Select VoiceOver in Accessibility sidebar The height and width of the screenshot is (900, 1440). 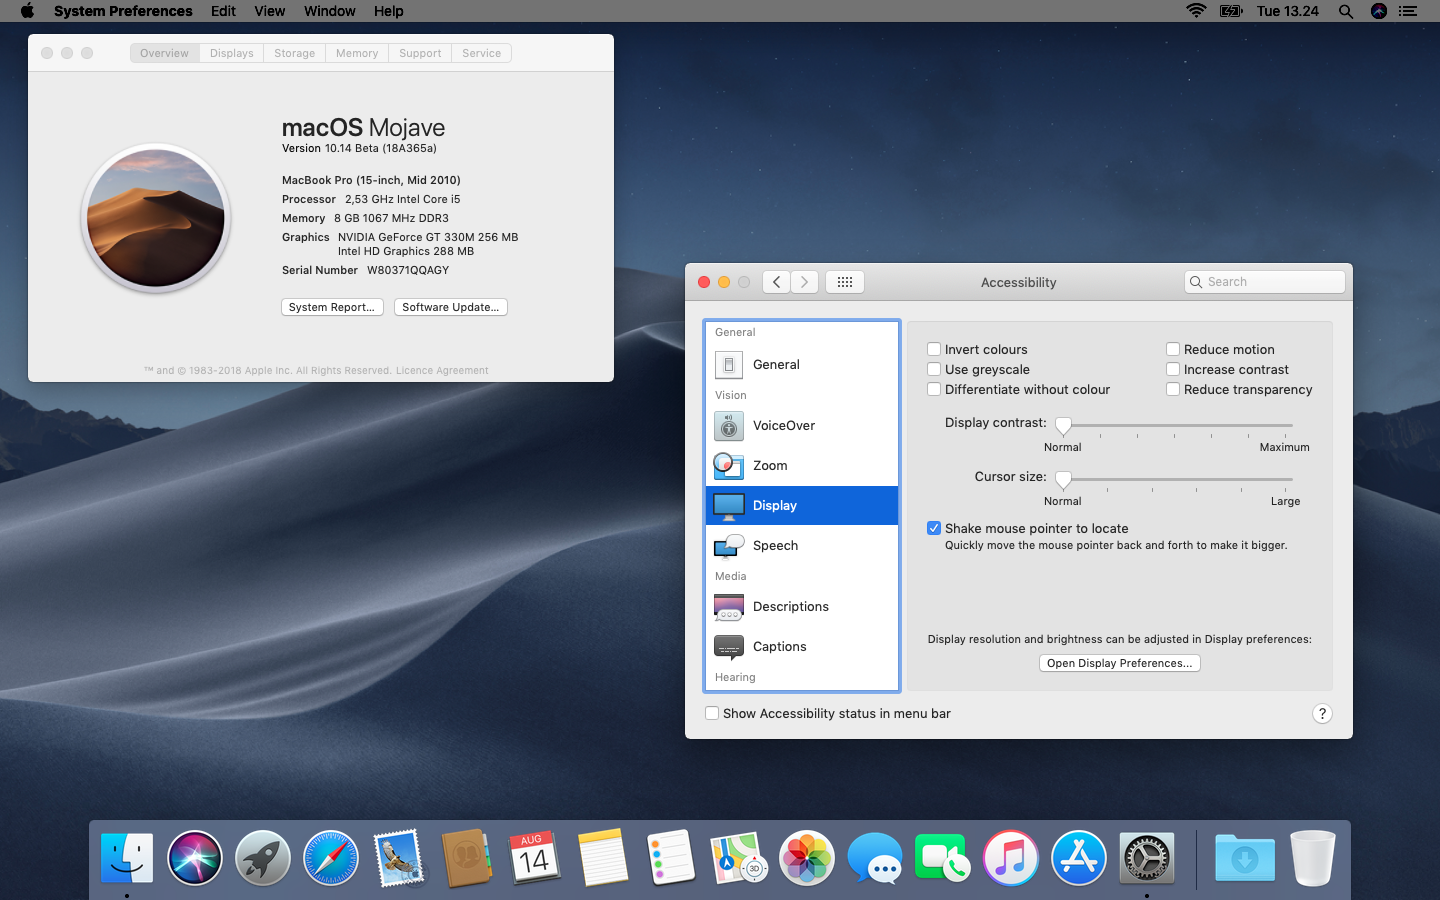click(802, 425)
